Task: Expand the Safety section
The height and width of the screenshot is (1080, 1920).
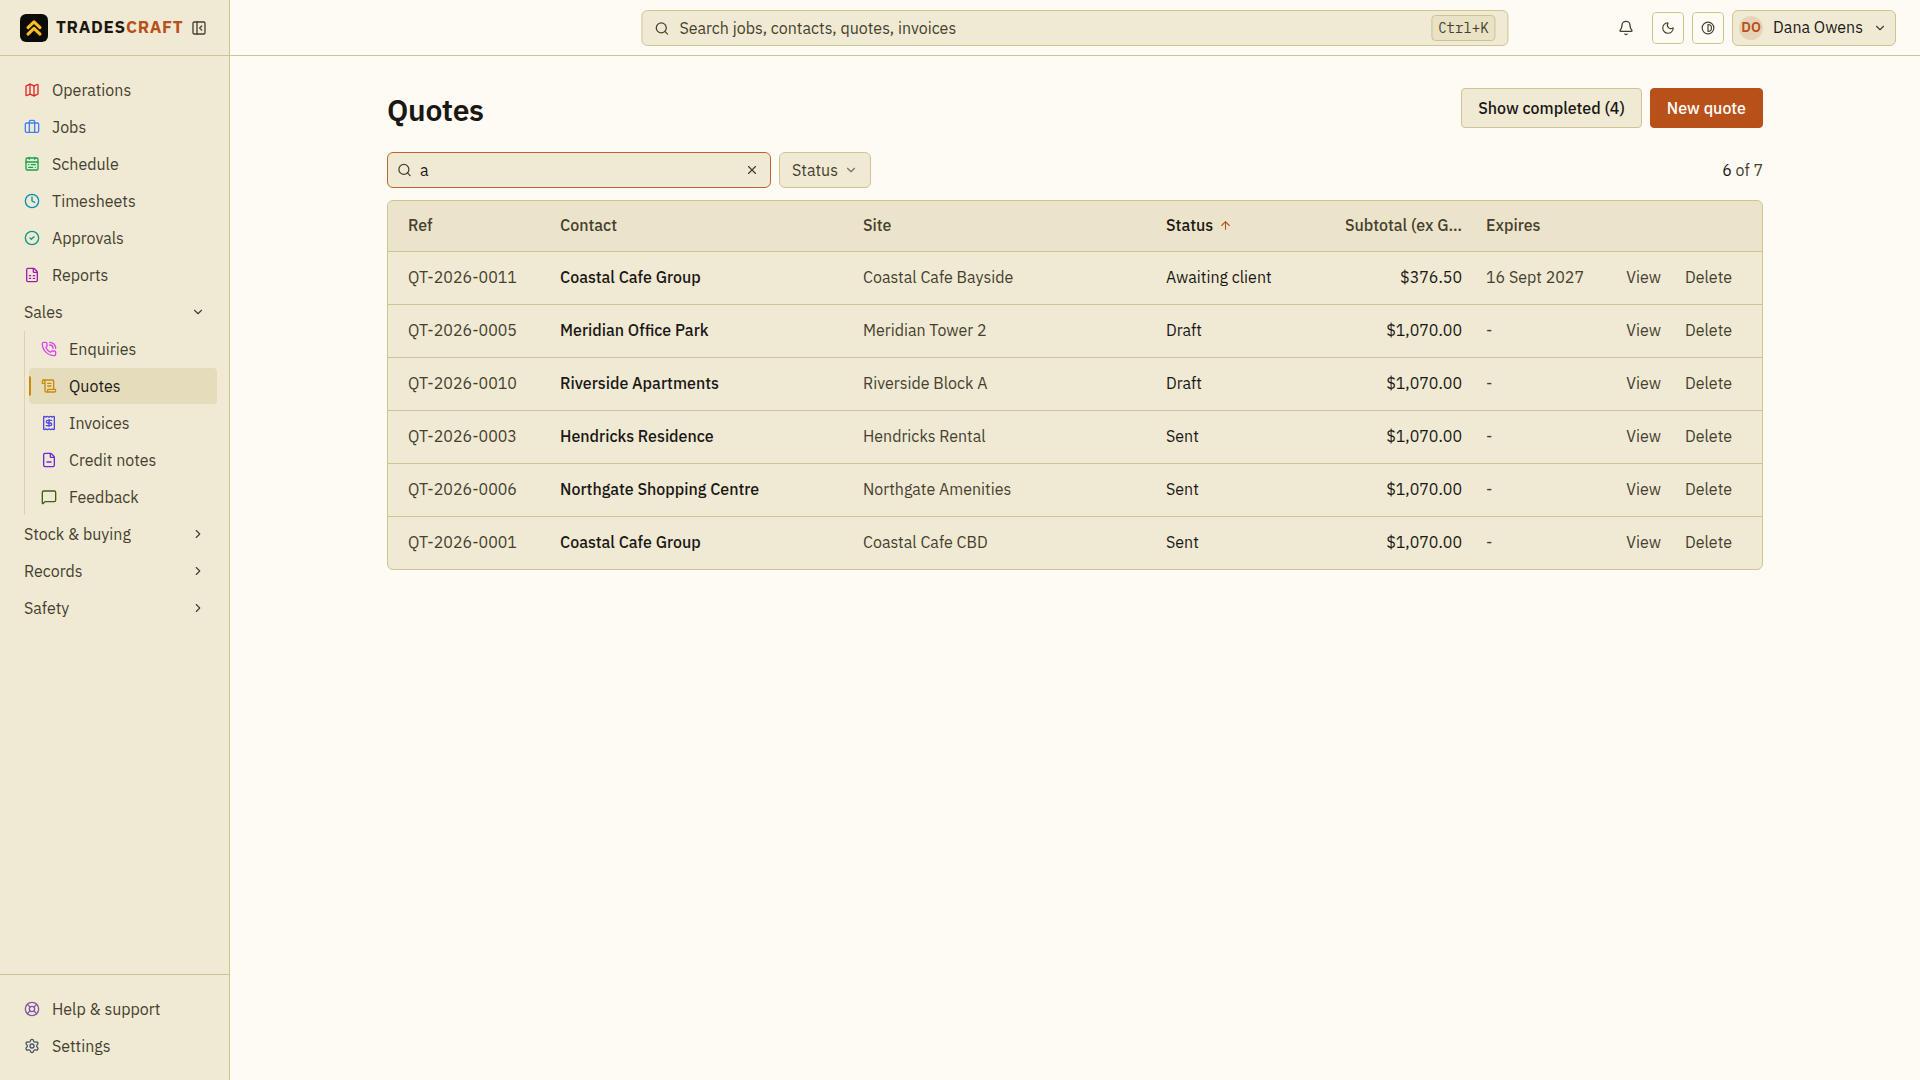Action: pos(114,608)
